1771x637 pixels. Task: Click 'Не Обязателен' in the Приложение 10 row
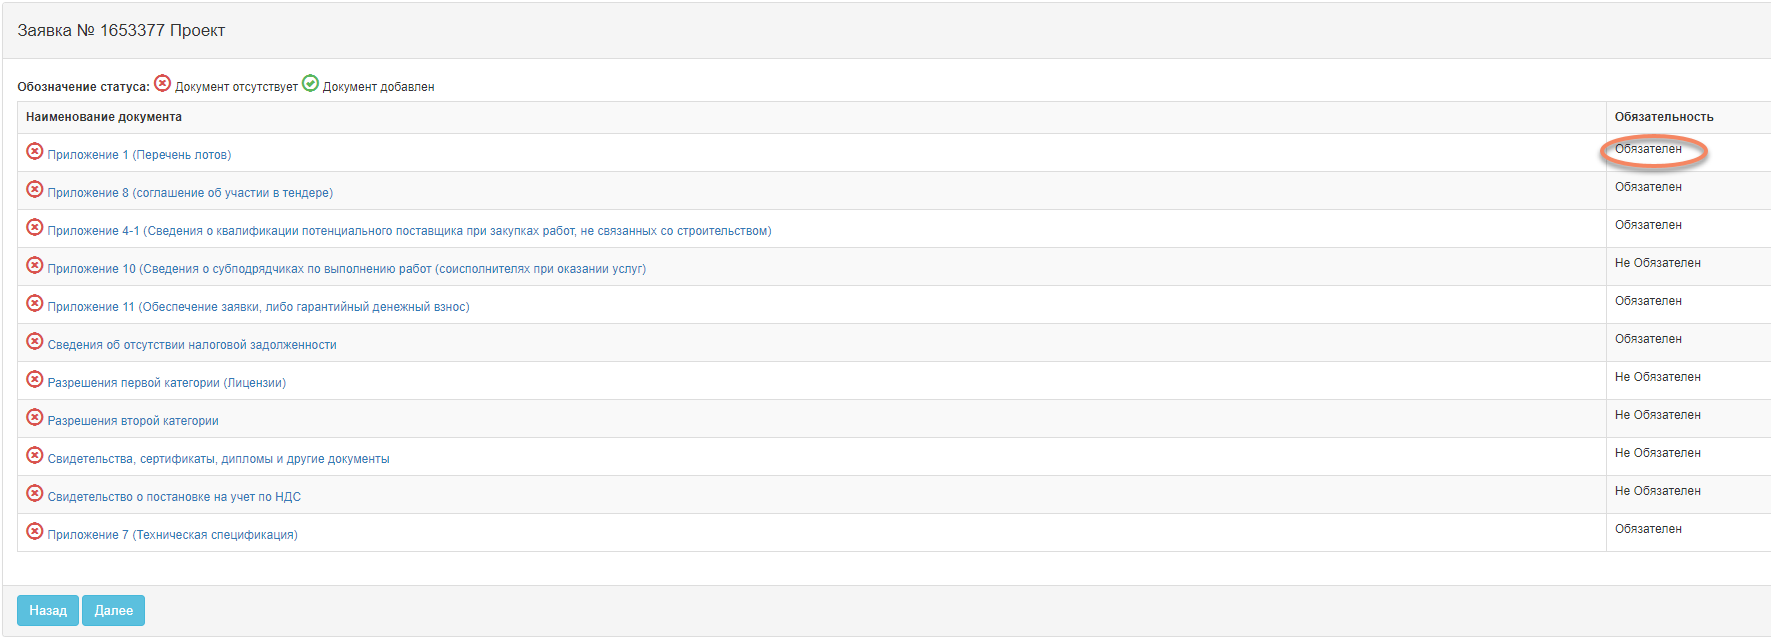coord(1658,263)
